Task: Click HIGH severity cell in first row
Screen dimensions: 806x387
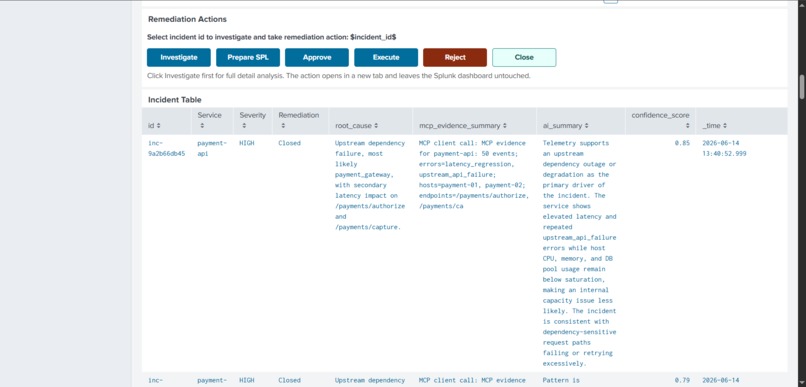Action: (x=247, y=143)
